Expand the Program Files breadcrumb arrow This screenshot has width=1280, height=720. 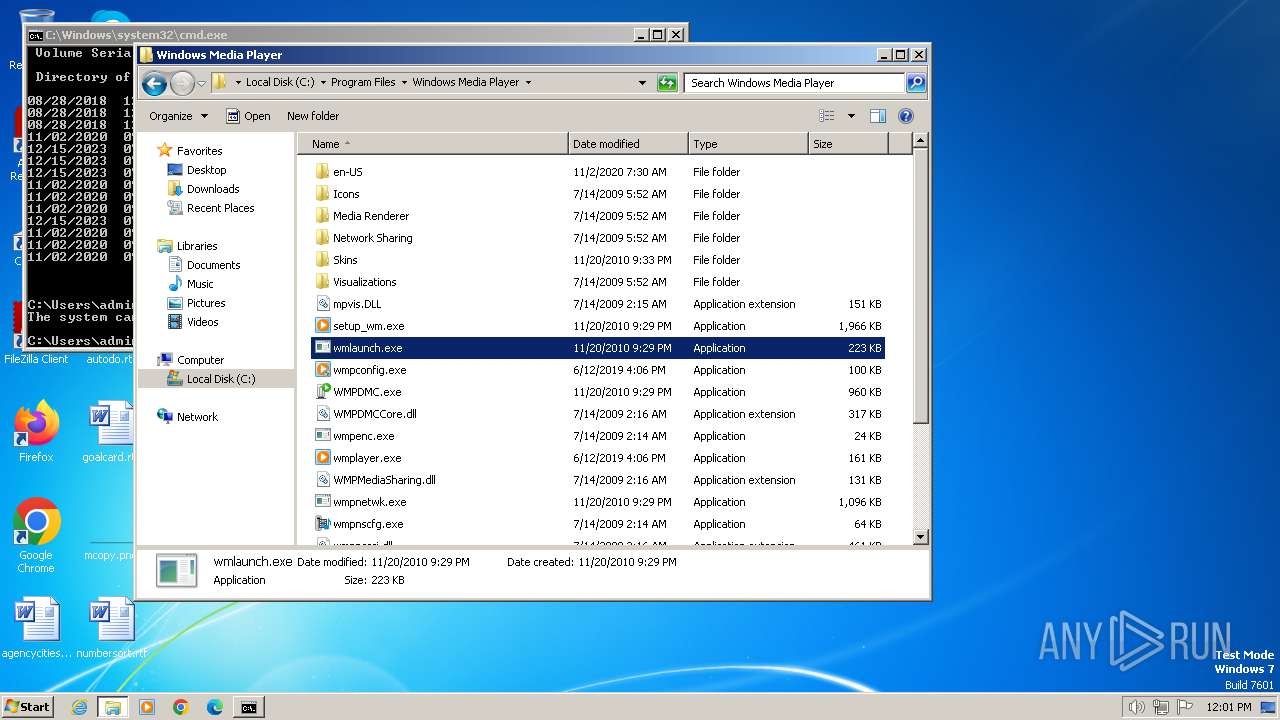coord(404,83)
